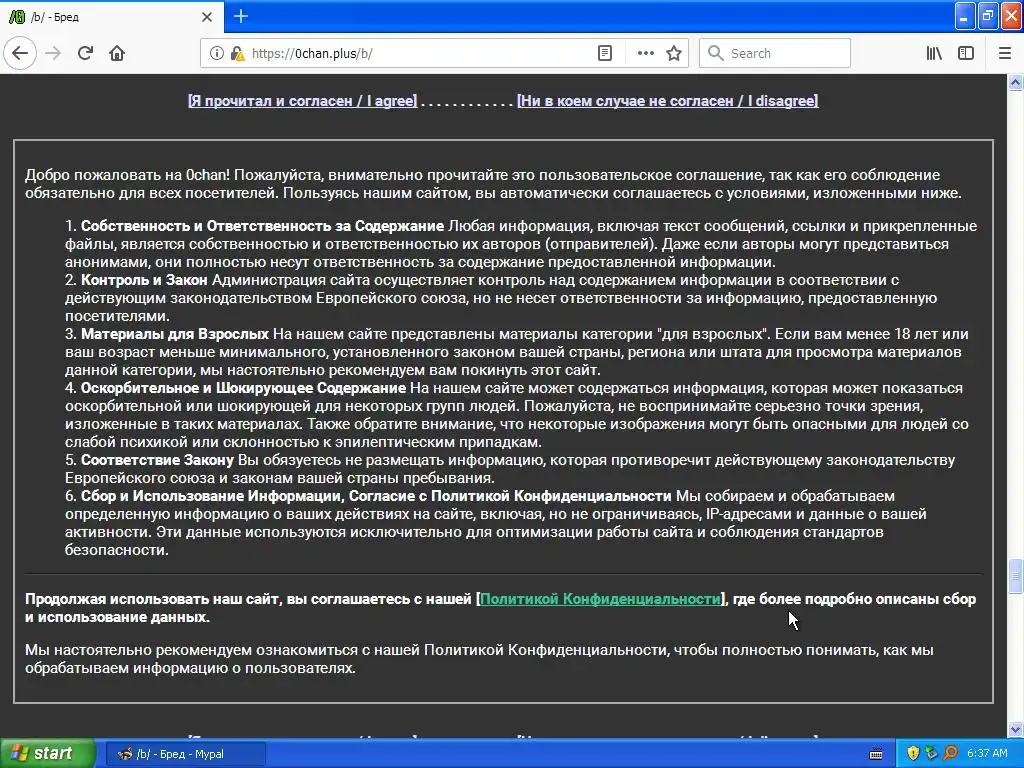Image resolution: width=1024 pixels, height=768 pixels.
Task: Open the Политикой Конфиденциальности link
Action: 600,599
